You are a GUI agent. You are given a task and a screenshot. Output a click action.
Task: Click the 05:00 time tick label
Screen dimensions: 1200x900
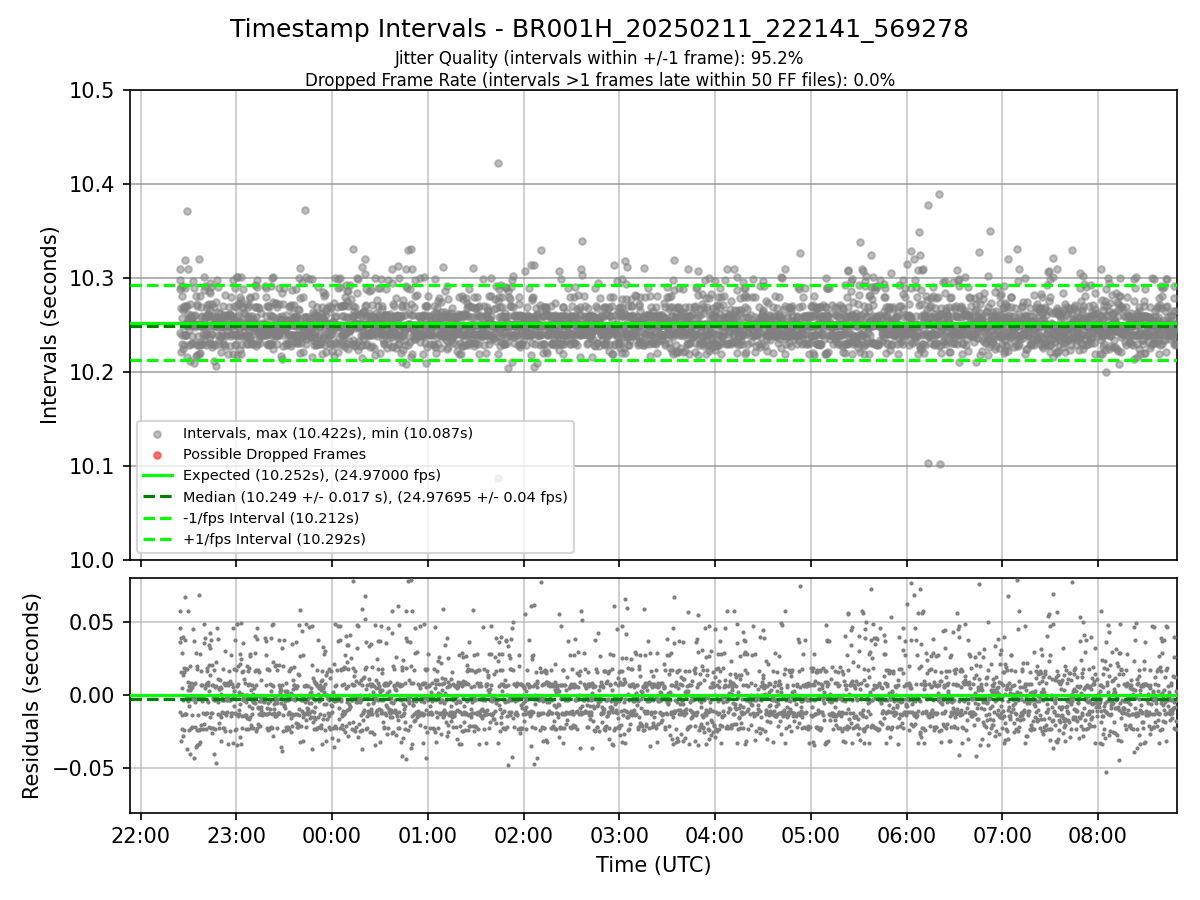pos(811,834)
